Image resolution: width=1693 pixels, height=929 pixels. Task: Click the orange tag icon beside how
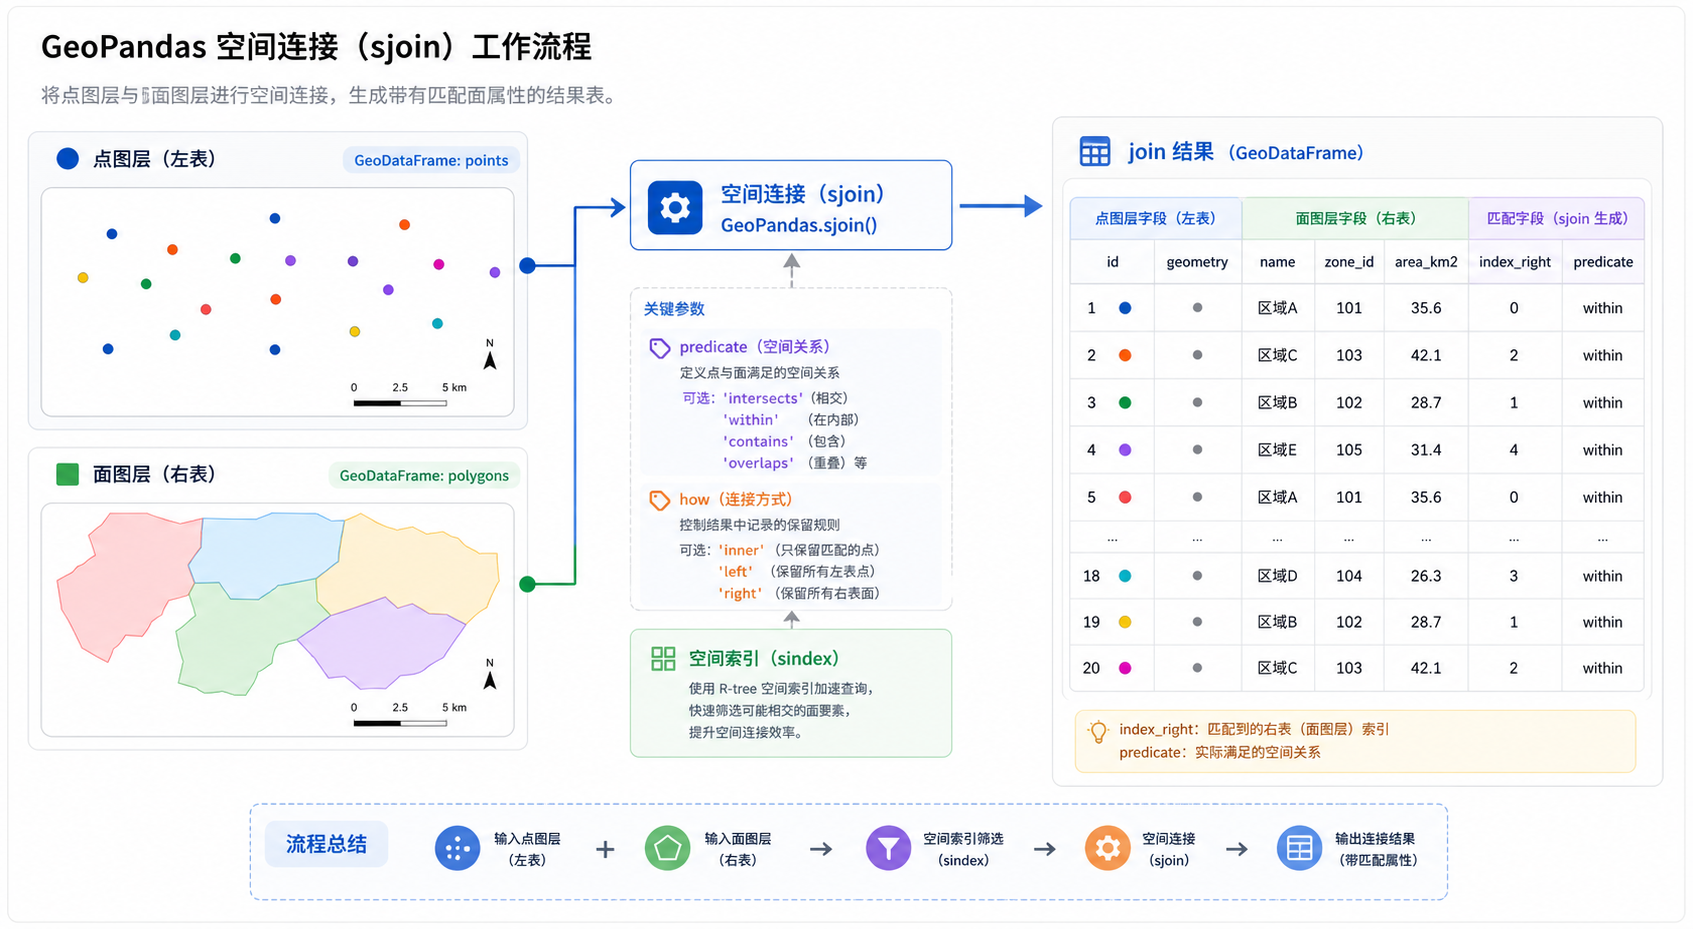(660, 500)
